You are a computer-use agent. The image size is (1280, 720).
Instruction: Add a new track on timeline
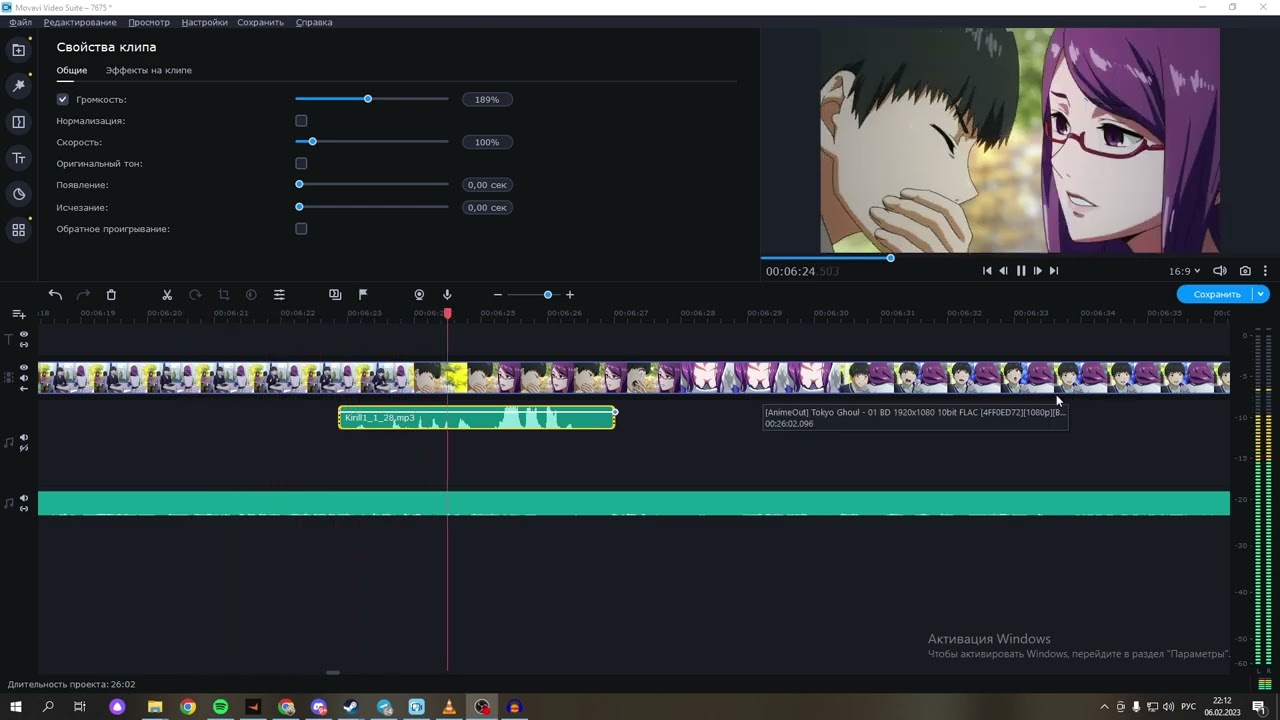point(18,314)
